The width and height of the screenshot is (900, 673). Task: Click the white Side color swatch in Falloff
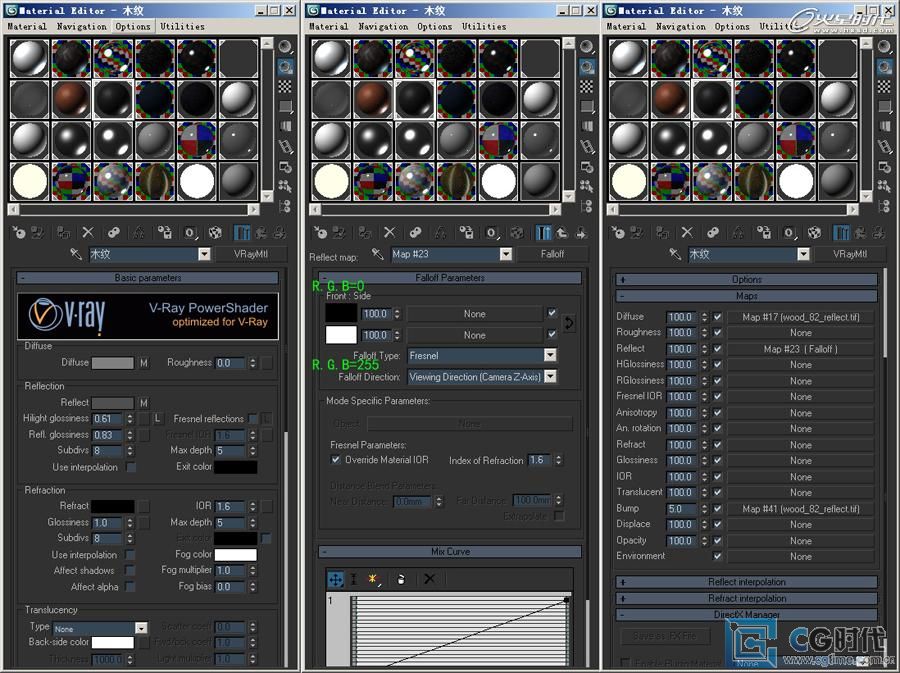(x=341, y=334)
